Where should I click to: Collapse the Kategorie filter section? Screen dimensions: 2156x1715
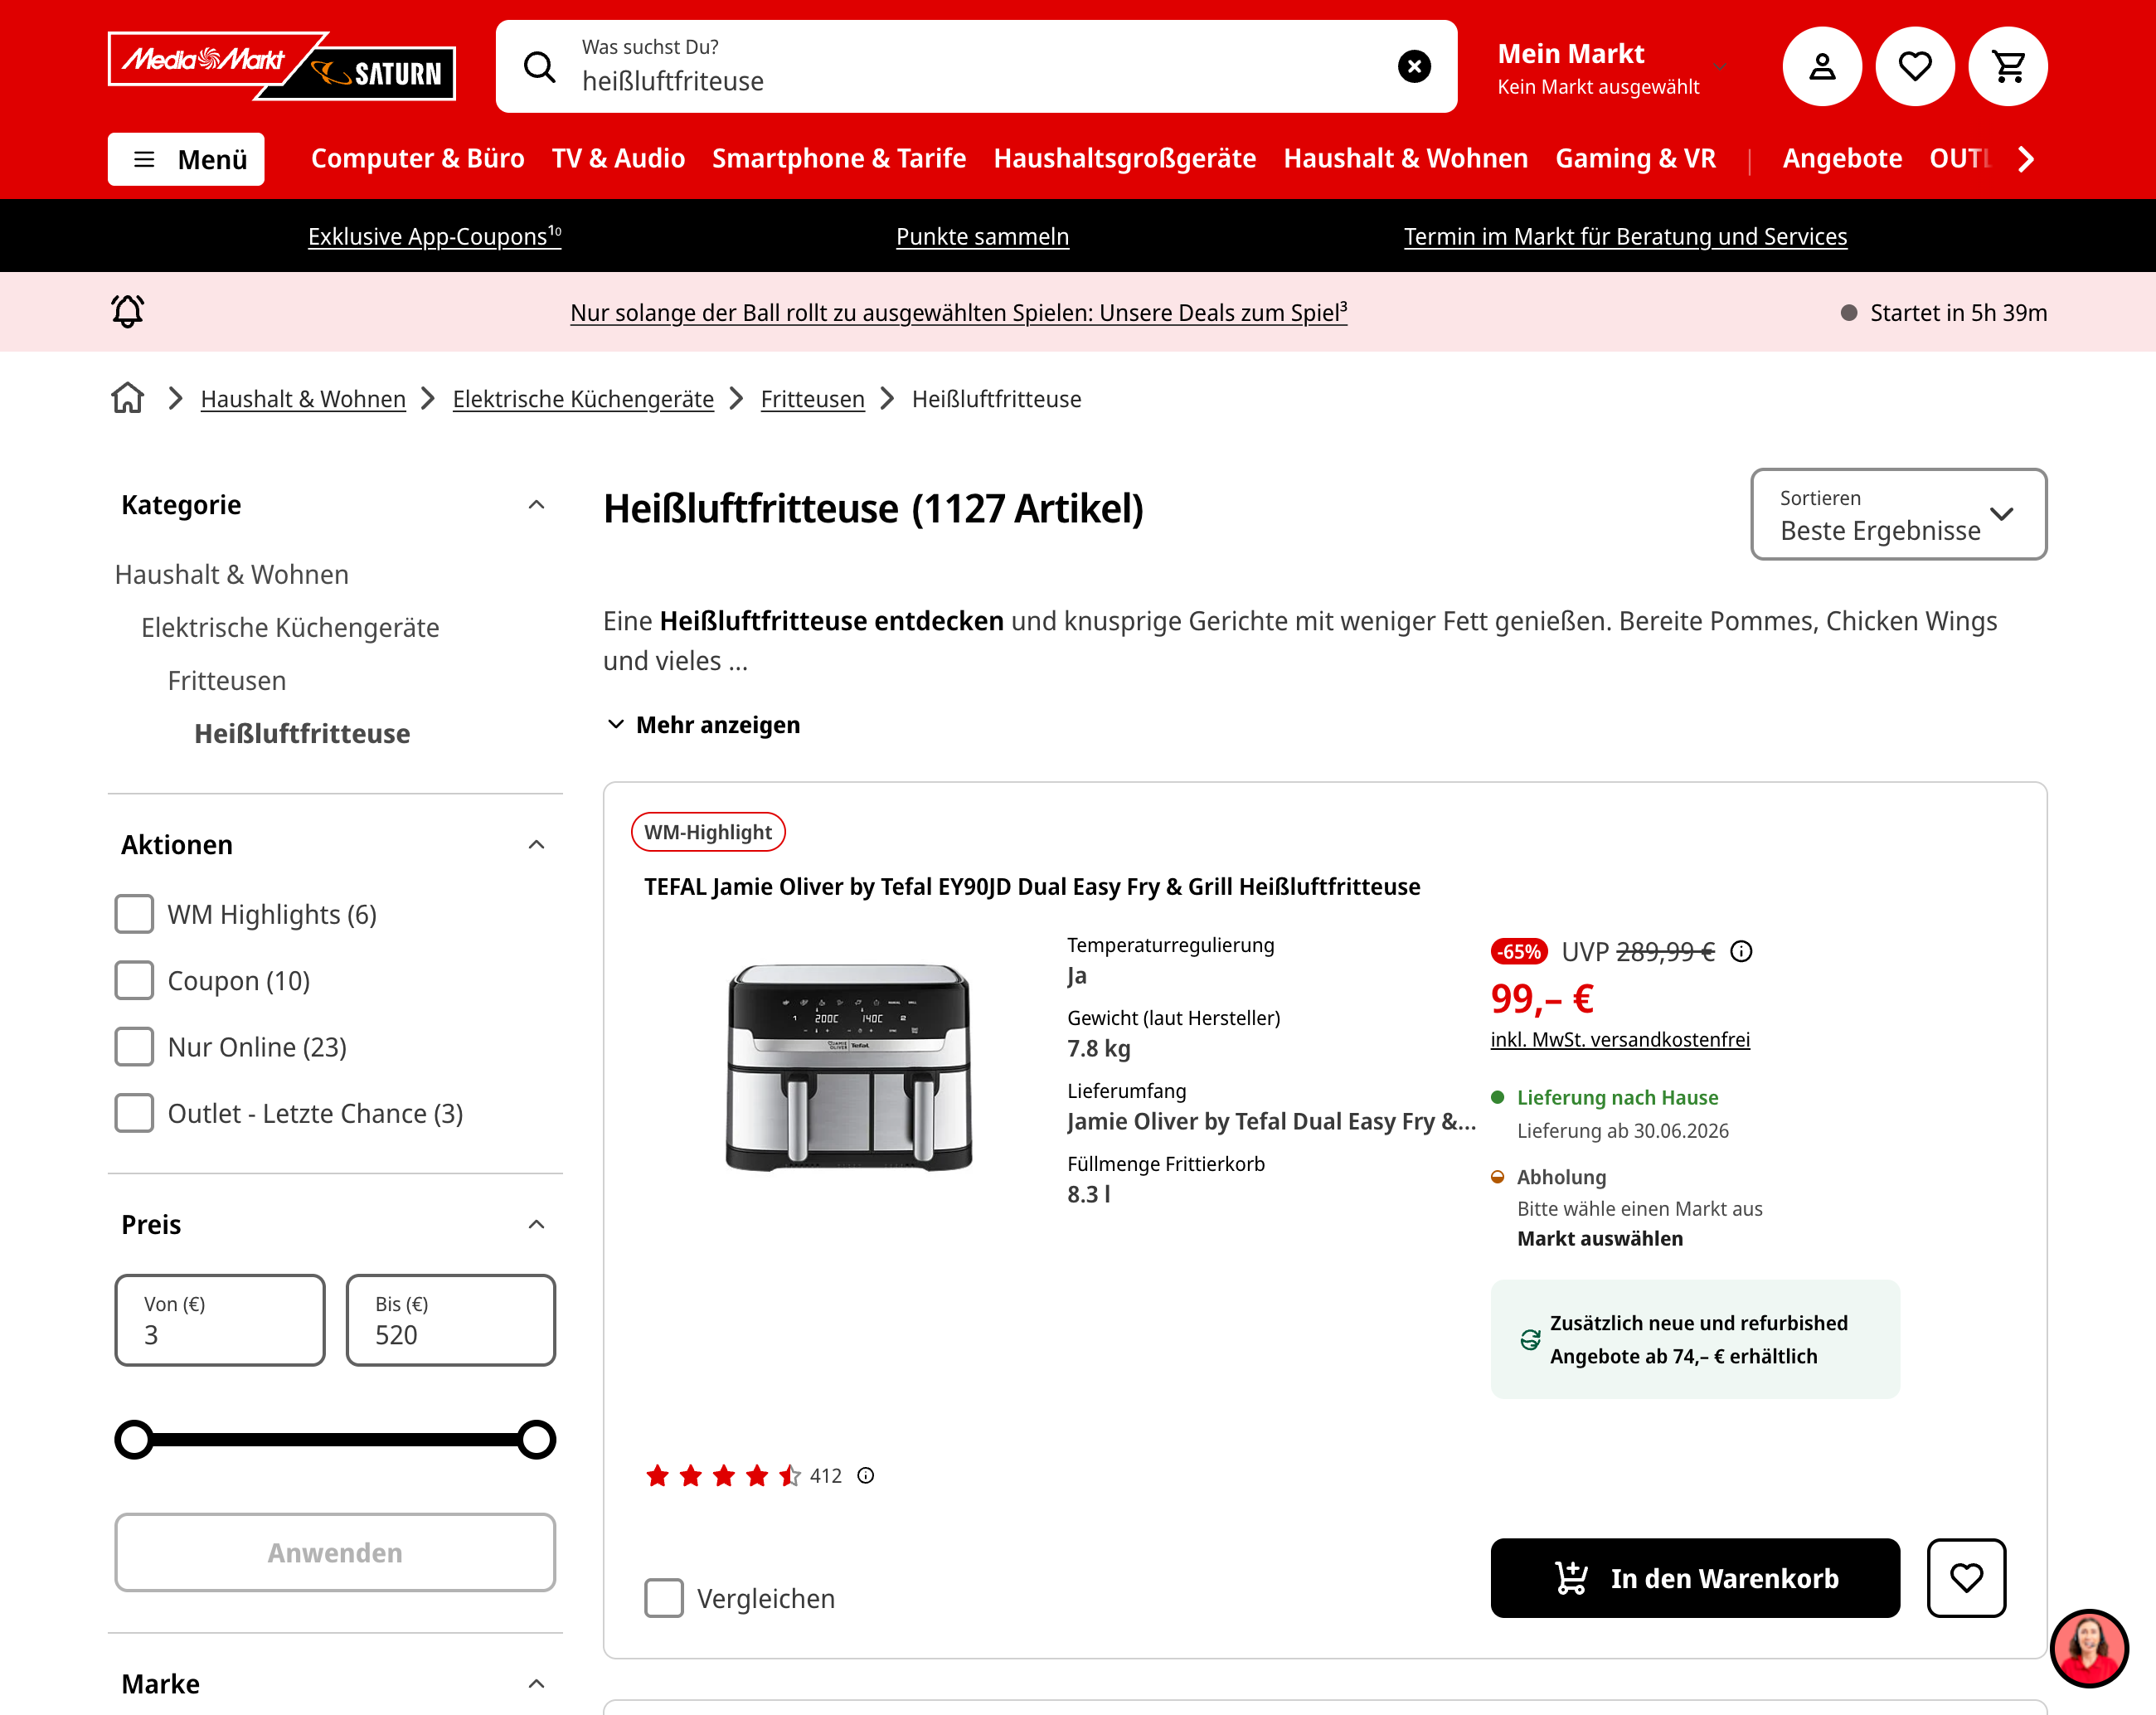tap(536, 505)
